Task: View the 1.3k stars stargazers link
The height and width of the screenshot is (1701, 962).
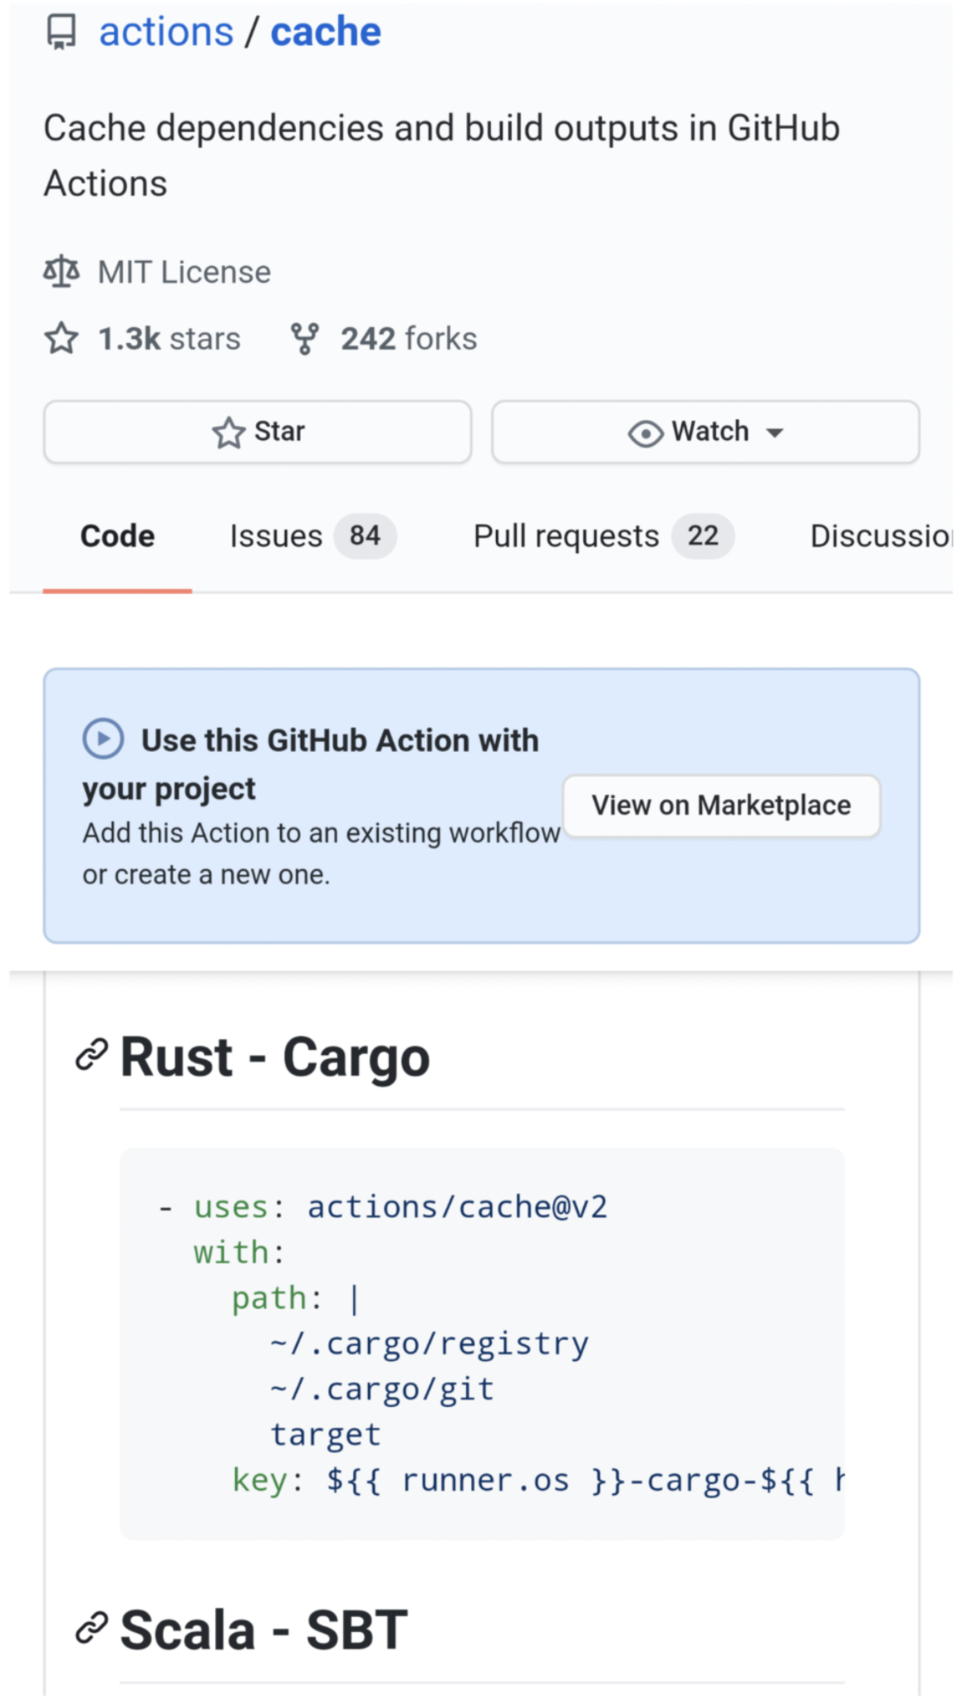Action: [169, 339]
